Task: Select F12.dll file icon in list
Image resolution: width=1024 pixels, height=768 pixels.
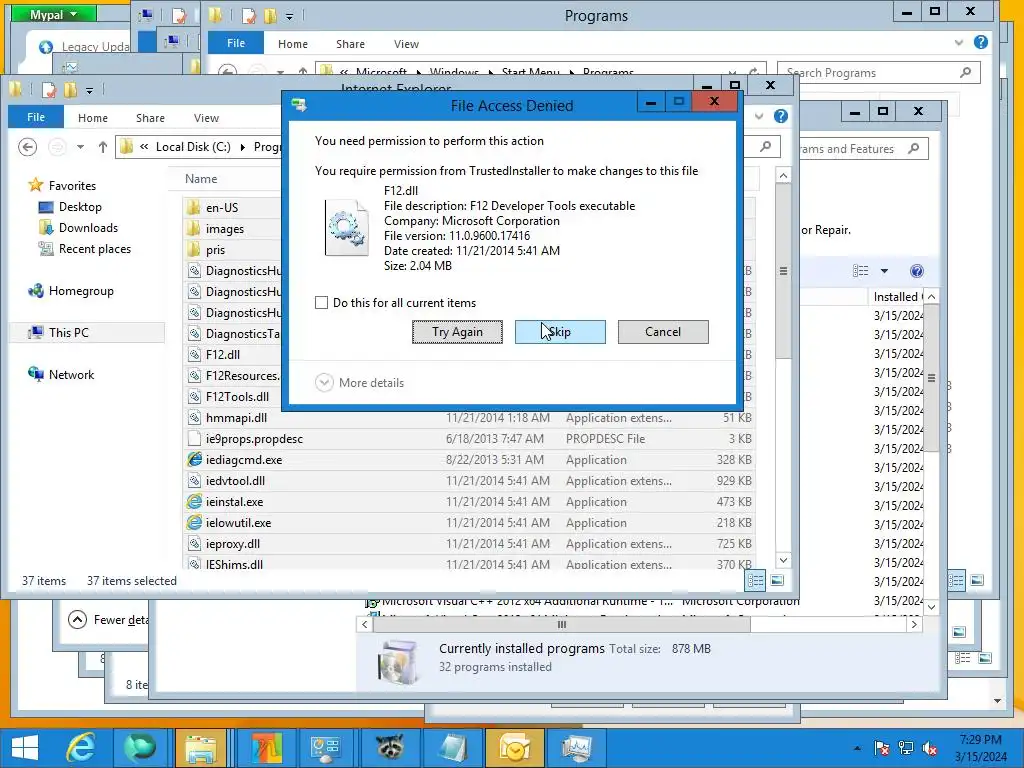Action: 194,355
